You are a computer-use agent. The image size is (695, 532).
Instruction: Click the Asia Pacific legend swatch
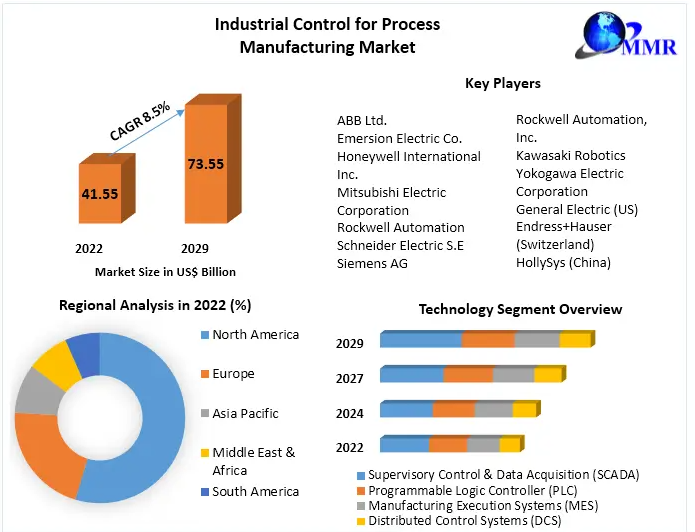click(x=205, y=414)
